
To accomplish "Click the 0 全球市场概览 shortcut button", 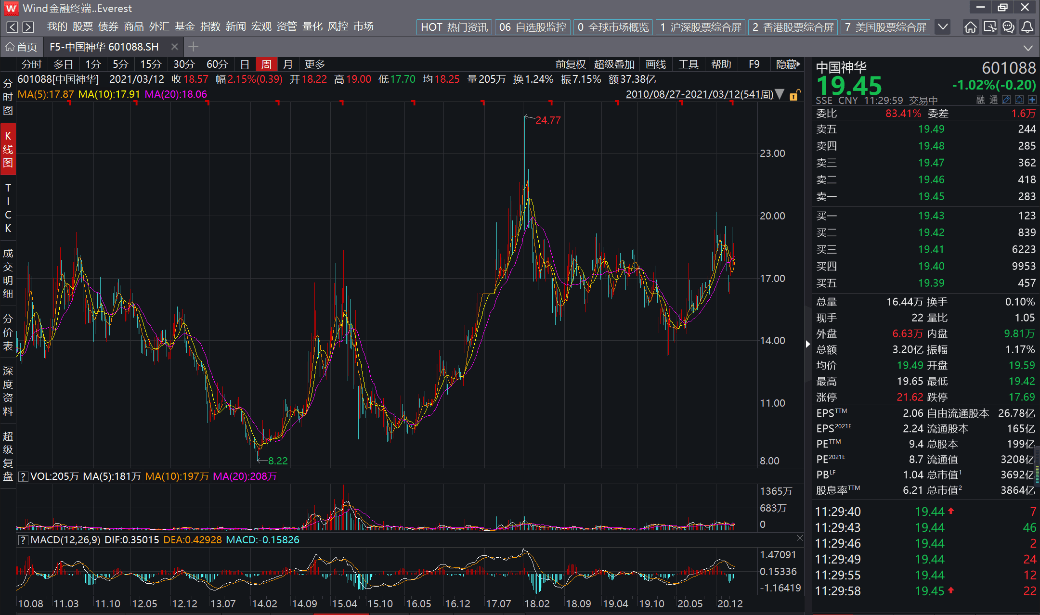I will coord(613,27).
